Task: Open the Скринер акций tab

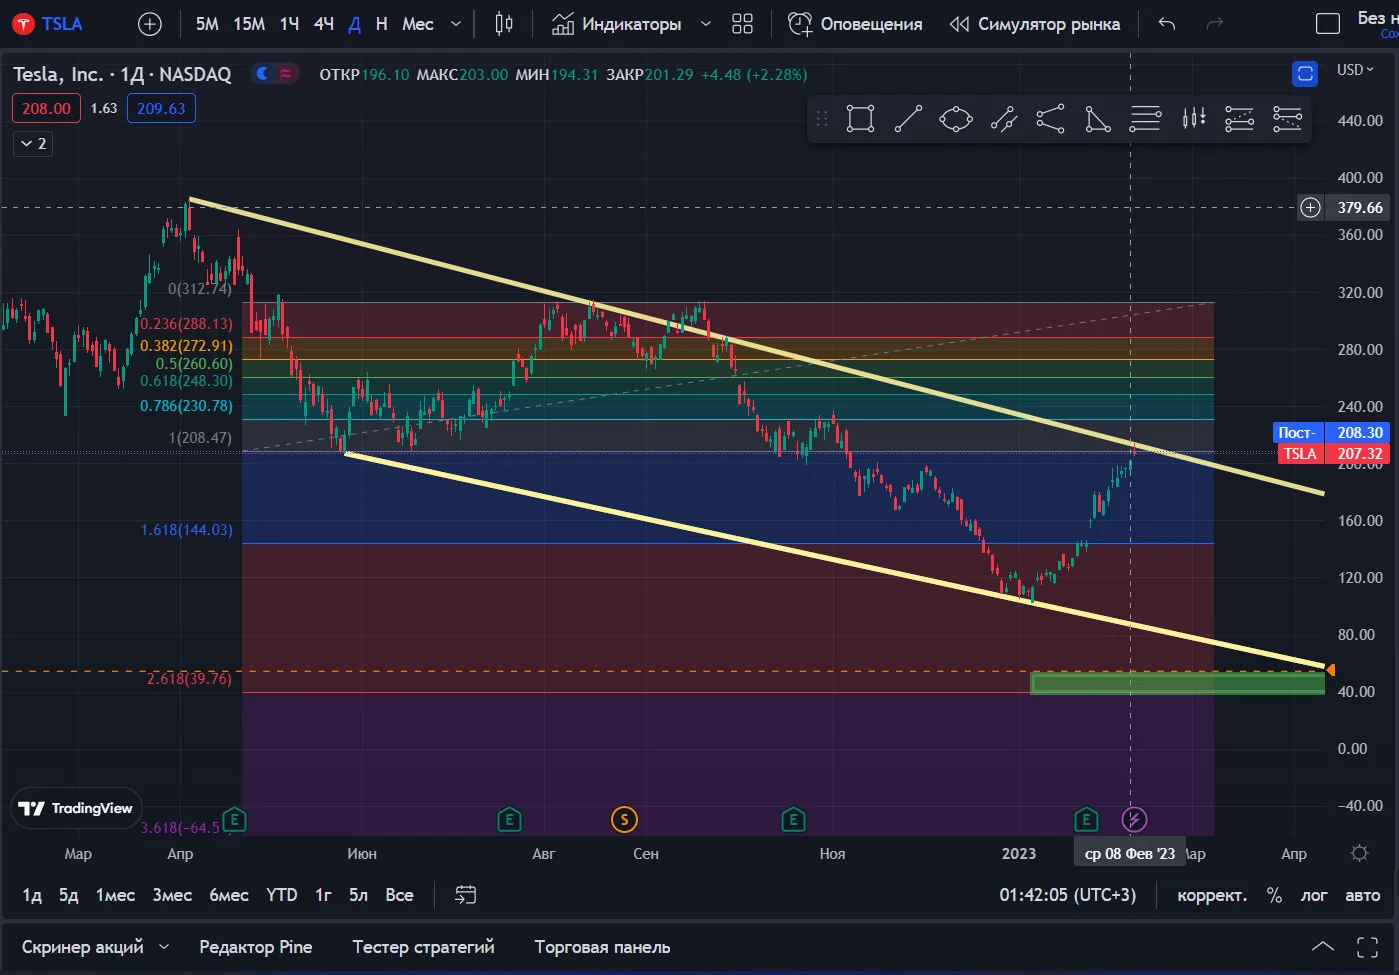Action: click(83, 947)
